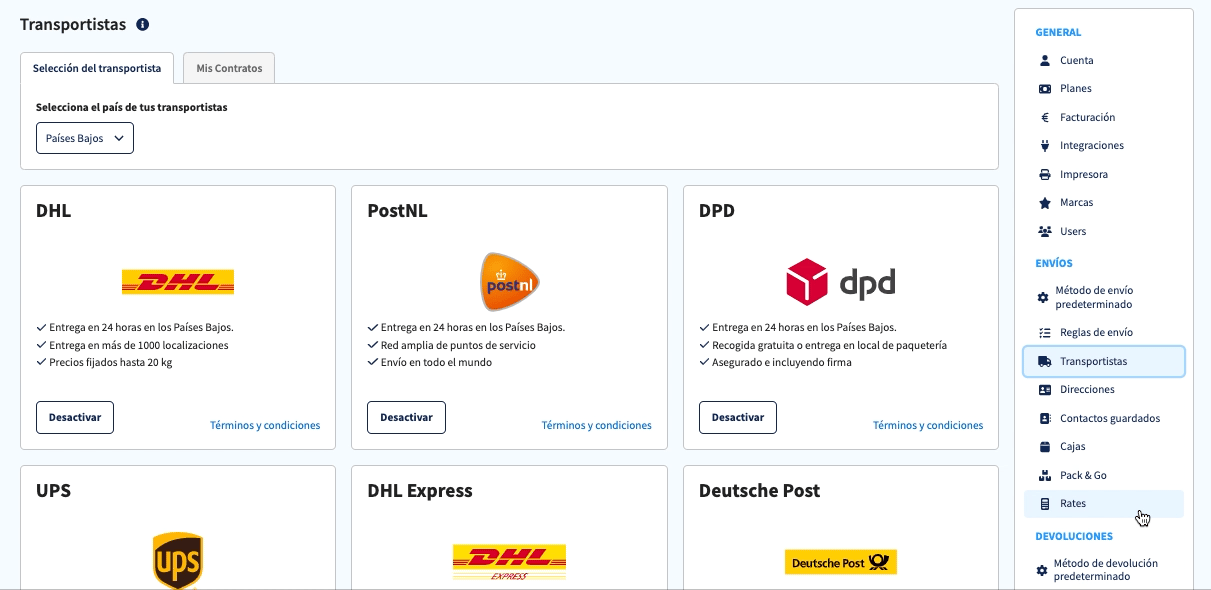Open Cuenta via its person icon

coord(1045,60)
